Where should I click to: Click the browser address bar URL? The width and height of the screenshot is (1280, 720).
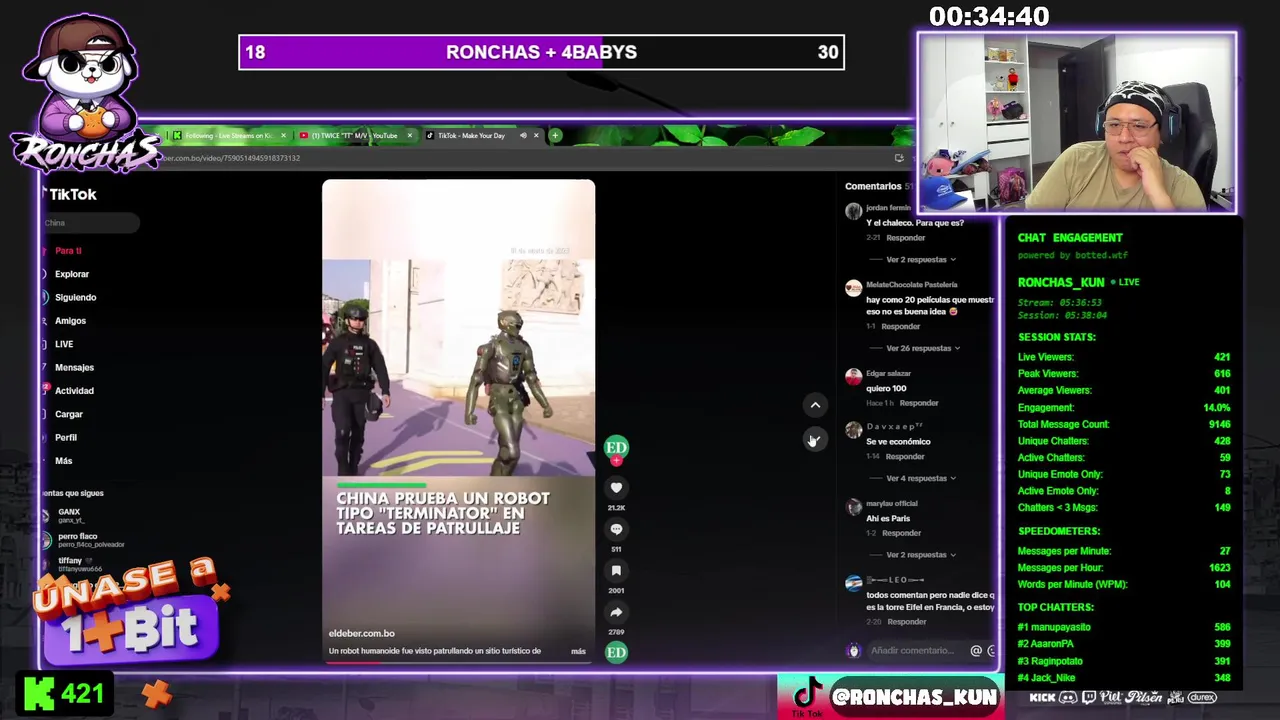click(x=230, y=158)
